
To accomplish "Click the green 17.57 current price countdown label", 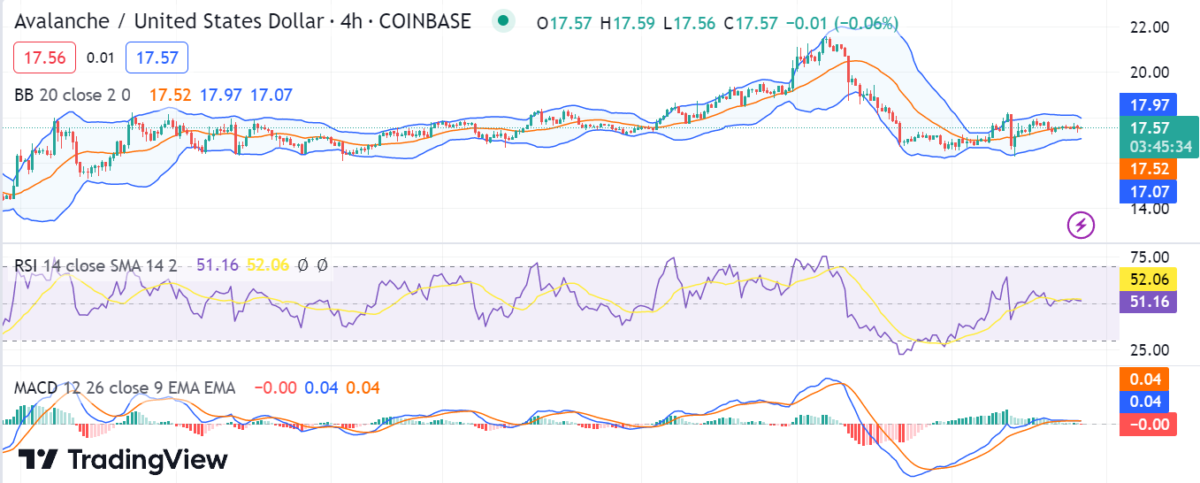I will [1158, 136].
